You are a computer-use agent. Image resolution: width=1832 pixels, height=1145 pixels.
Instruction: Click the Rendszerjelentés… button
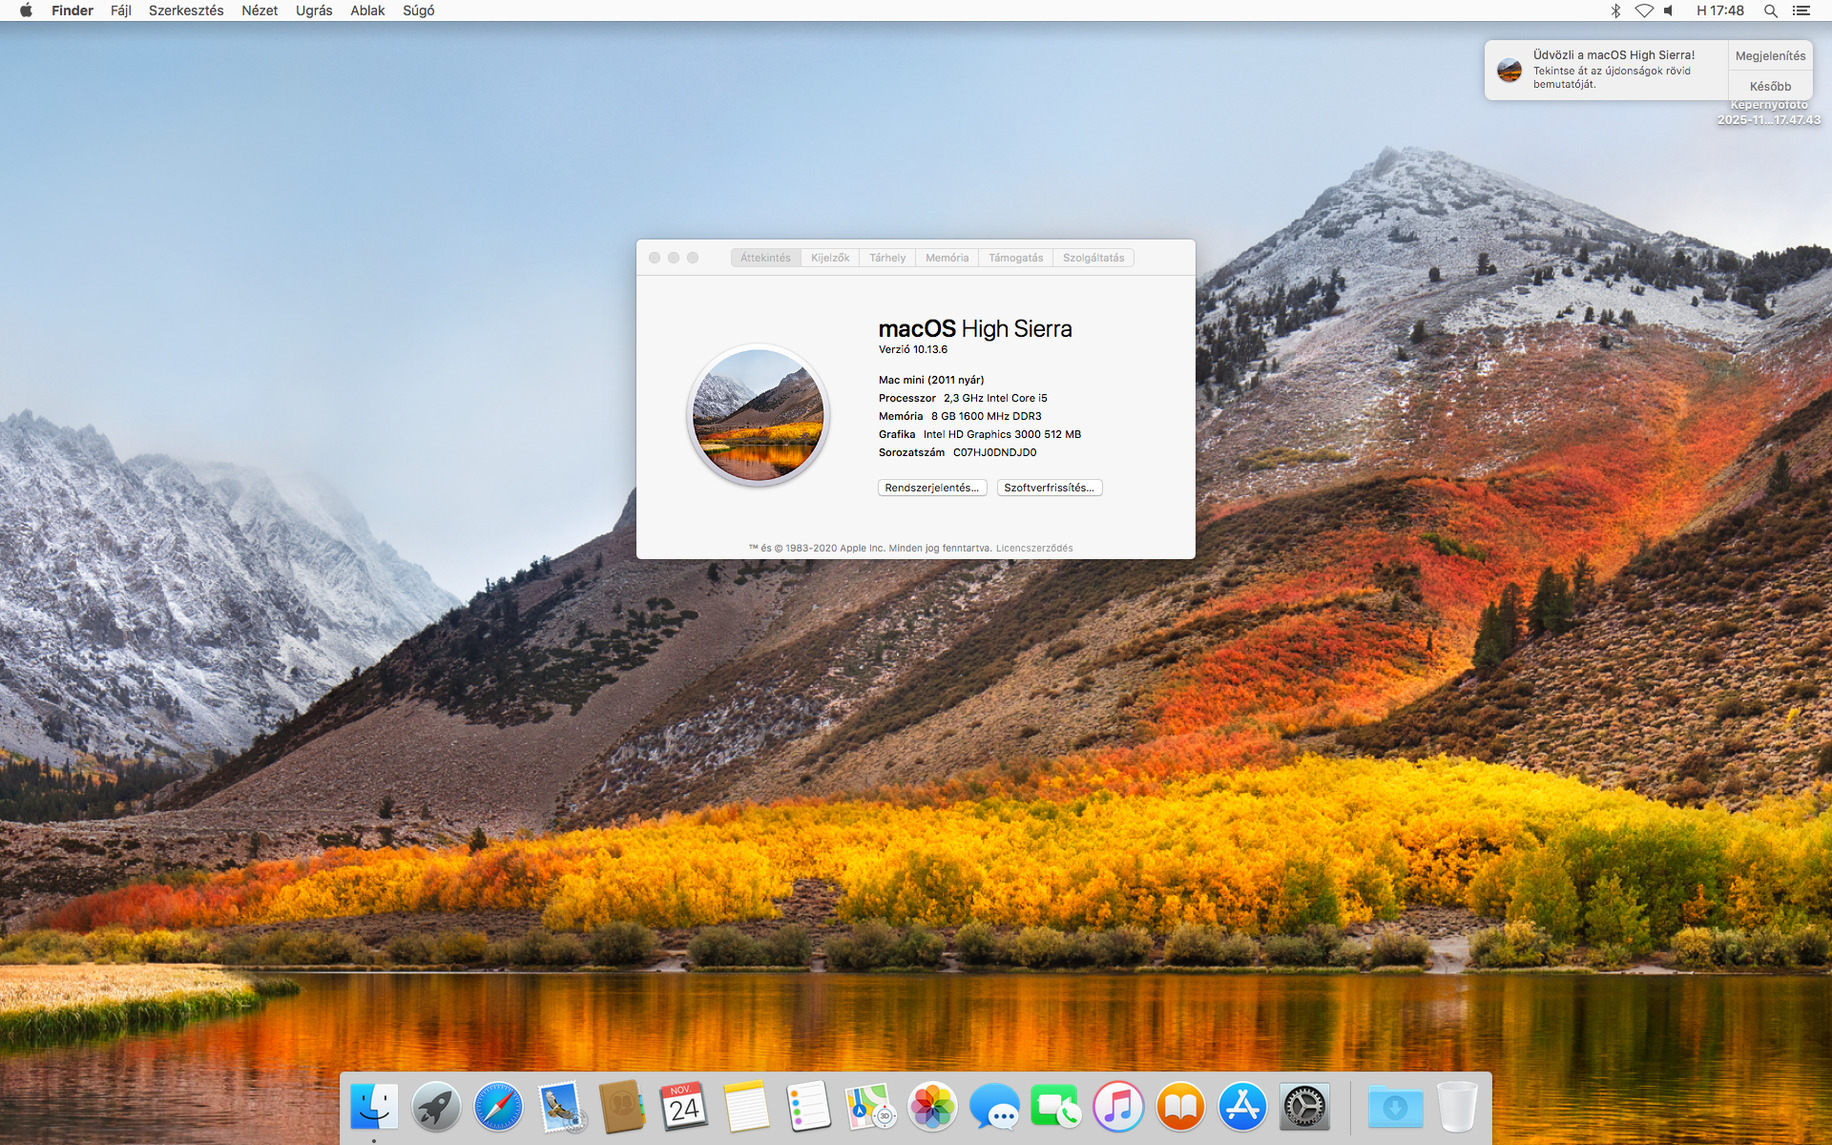coord(932,488)
